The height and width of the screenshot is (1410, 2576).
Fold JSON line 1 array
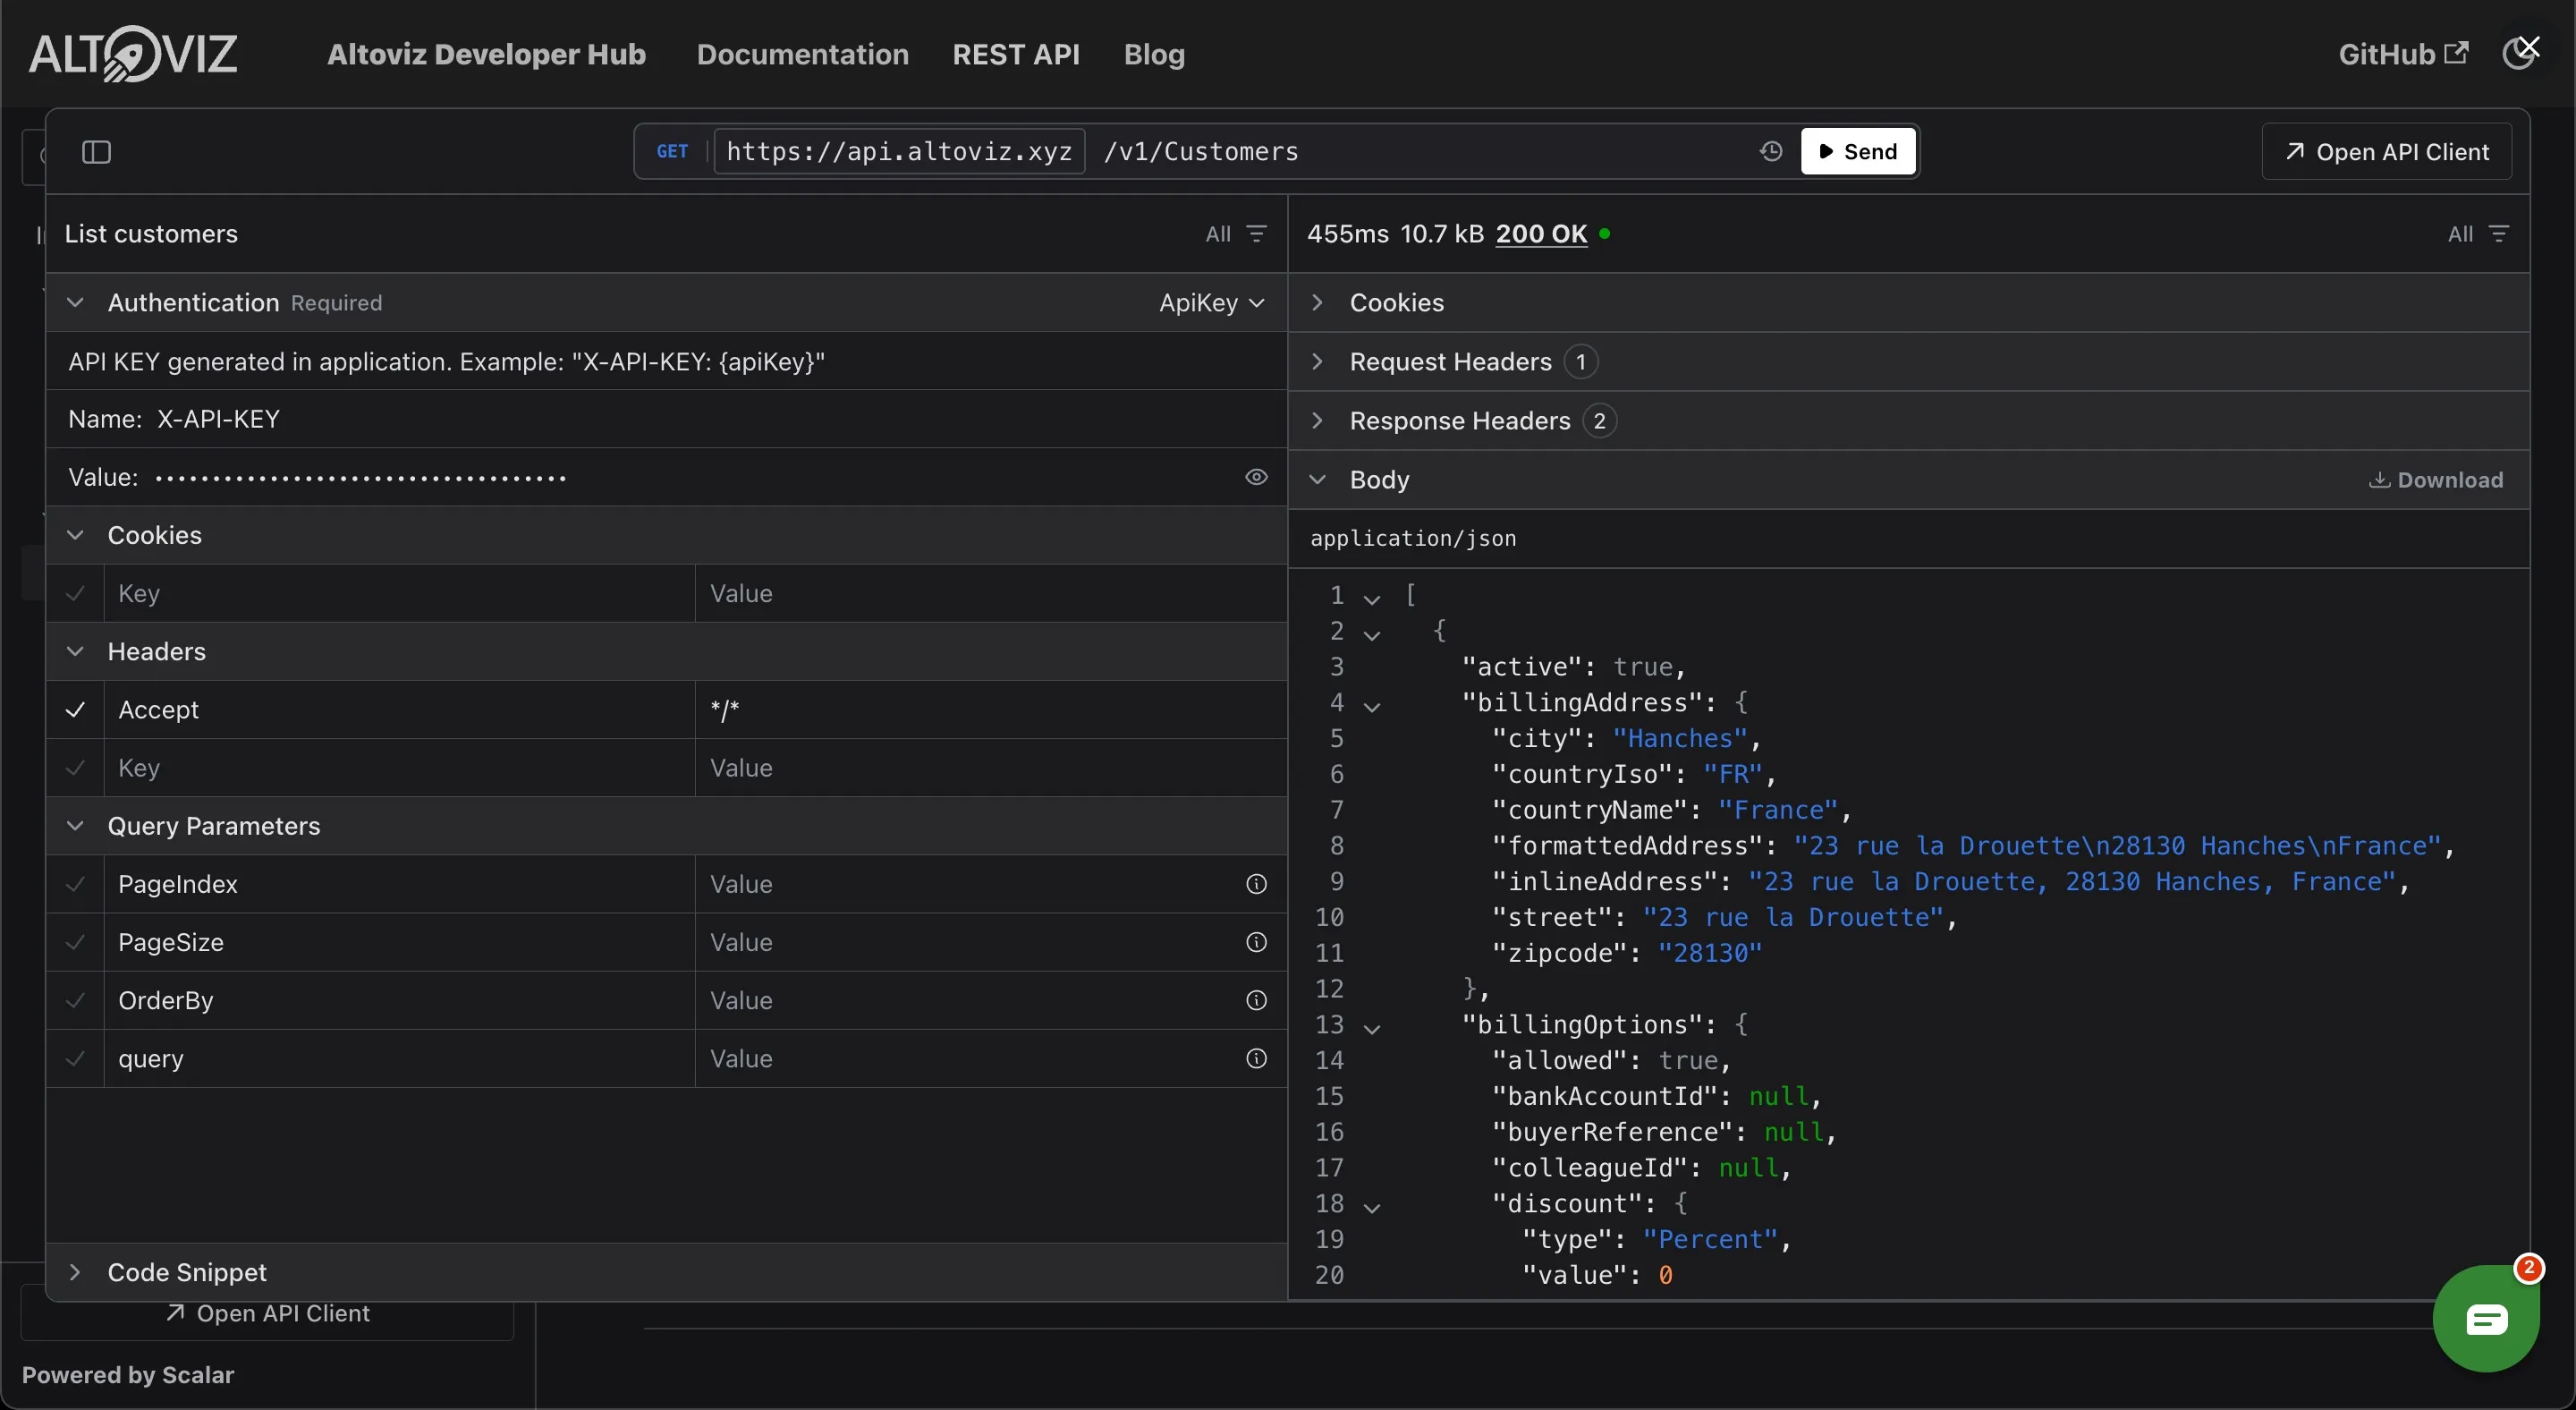point(1372,599)
